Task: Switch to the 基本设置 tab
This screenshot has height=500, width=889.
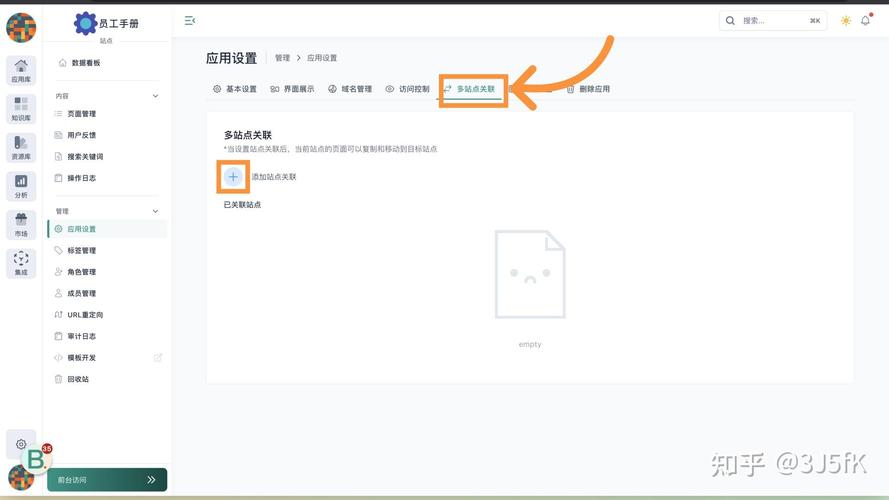Action: click(x=235, y=89)
